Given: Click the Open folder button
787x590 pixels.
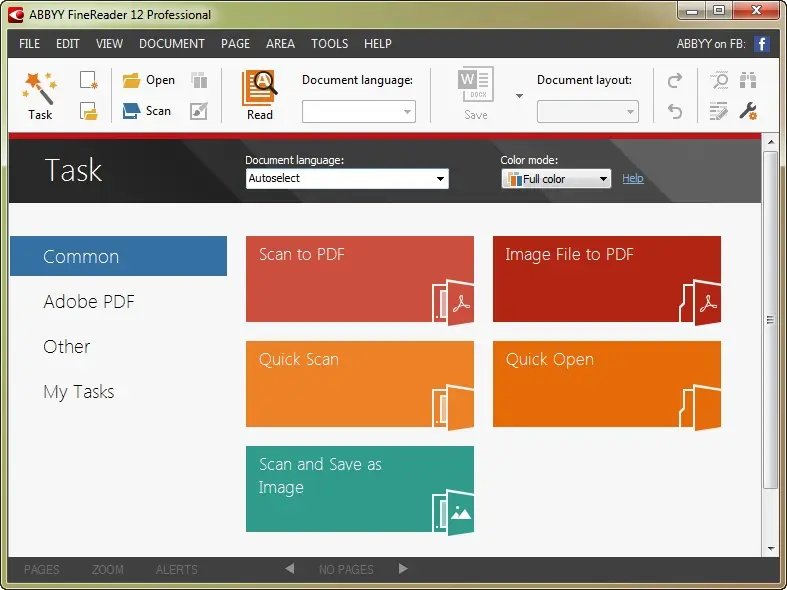Looking at the screenshot, I should 148,80.
